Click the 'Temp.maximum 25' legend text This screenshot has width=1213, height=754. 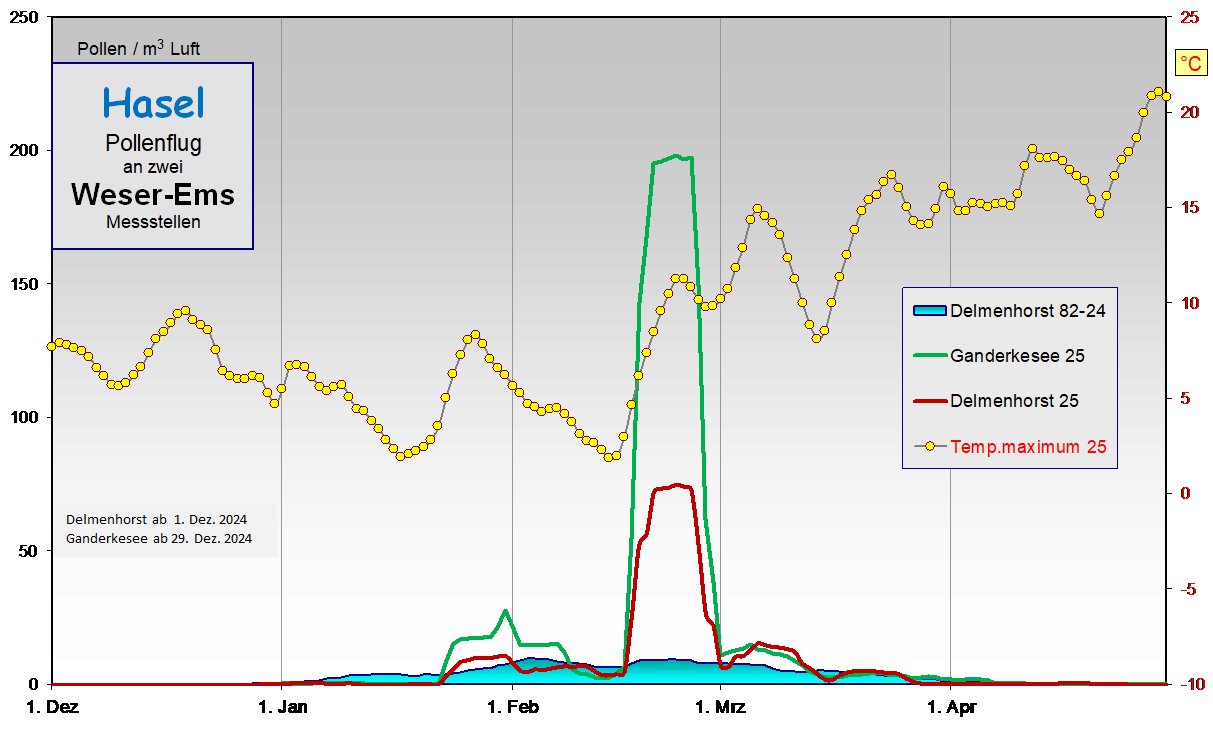(x=1028, y=447)
